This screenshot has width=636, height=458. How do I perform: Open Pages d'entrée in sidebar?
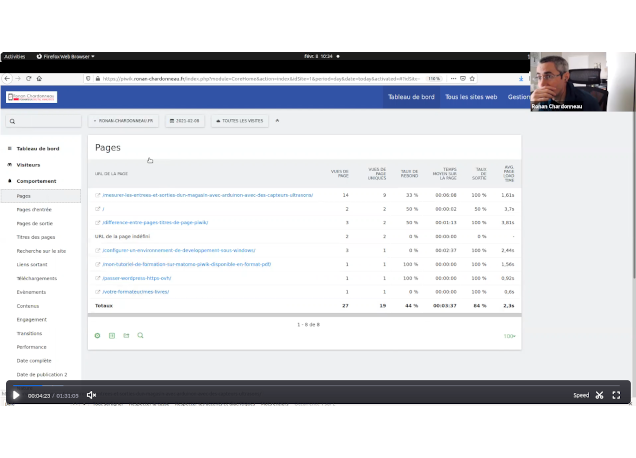tap(33, 210)
